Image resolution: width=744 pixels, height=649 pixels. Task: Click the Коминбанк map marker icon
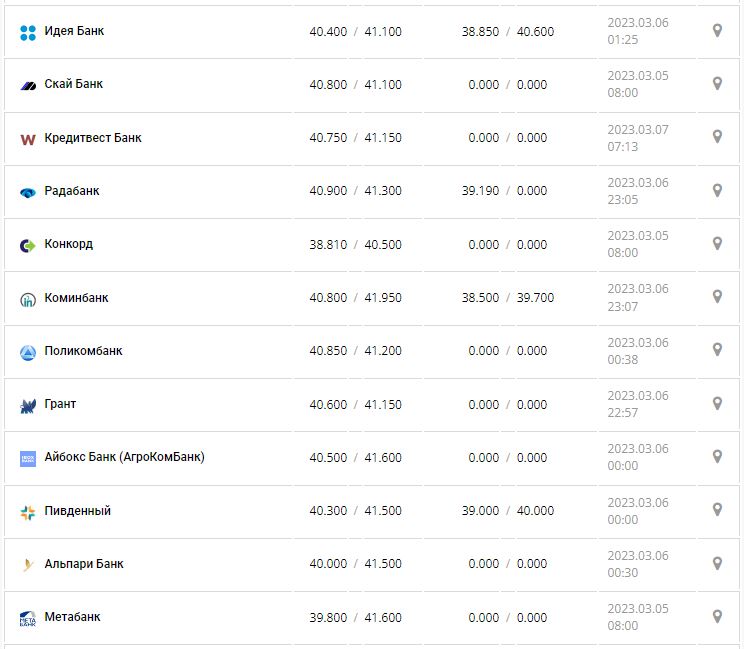pyautogui.click(x=717, y=297)
